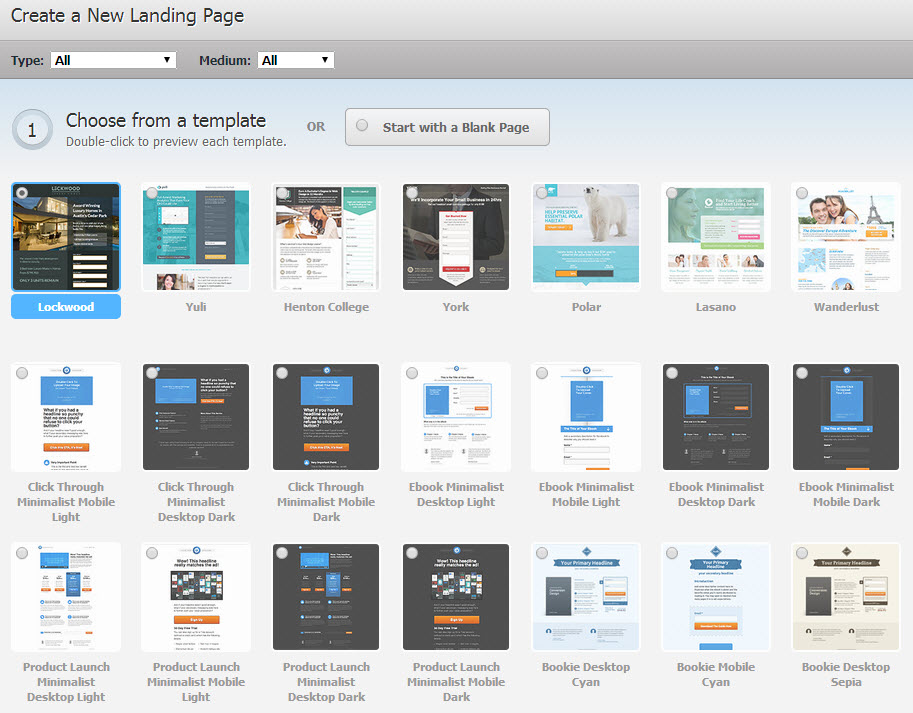Toggle radio on Product Launch Minimalist Desktop Light
Viewport: 913px width, 713px height.
click(22, 553)
